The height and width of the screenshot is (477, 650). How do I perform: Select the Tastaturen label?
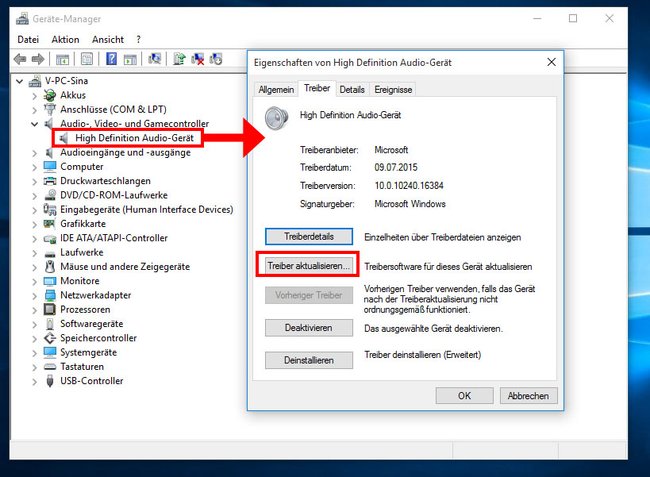tap(82, 367)
